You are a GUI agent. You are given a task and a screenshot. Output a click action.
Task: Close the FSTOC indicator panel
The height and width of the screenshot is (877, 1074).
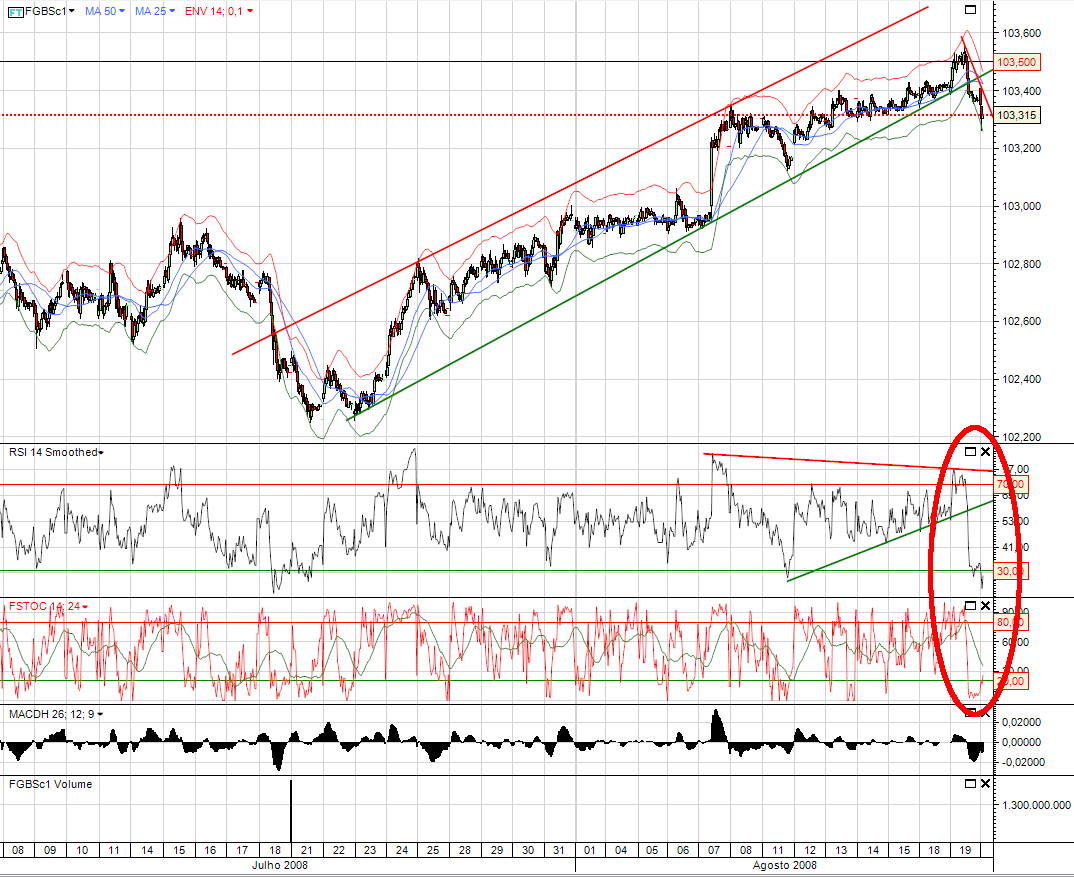pyautogui.click(x=985, y=606)
